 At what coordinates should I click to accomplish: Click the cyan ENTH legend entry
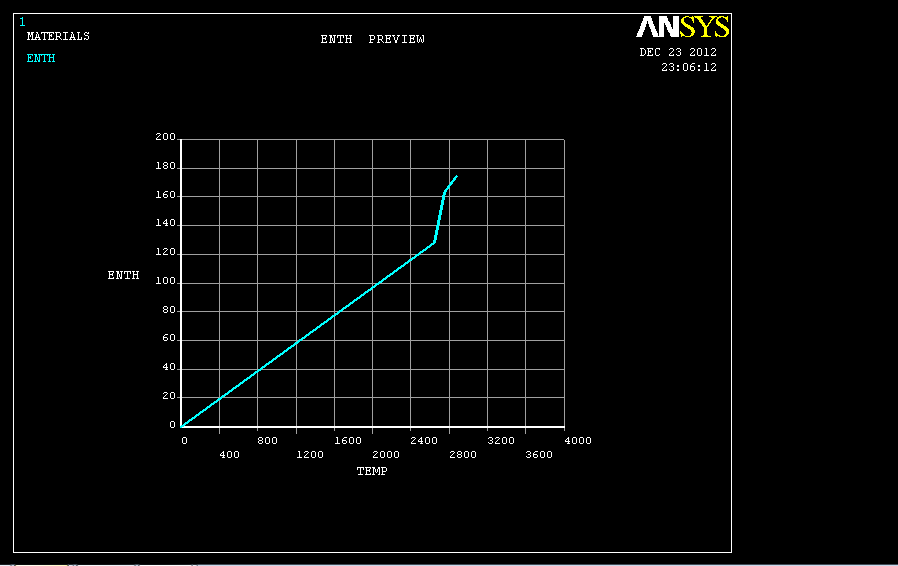coord(41,58)
